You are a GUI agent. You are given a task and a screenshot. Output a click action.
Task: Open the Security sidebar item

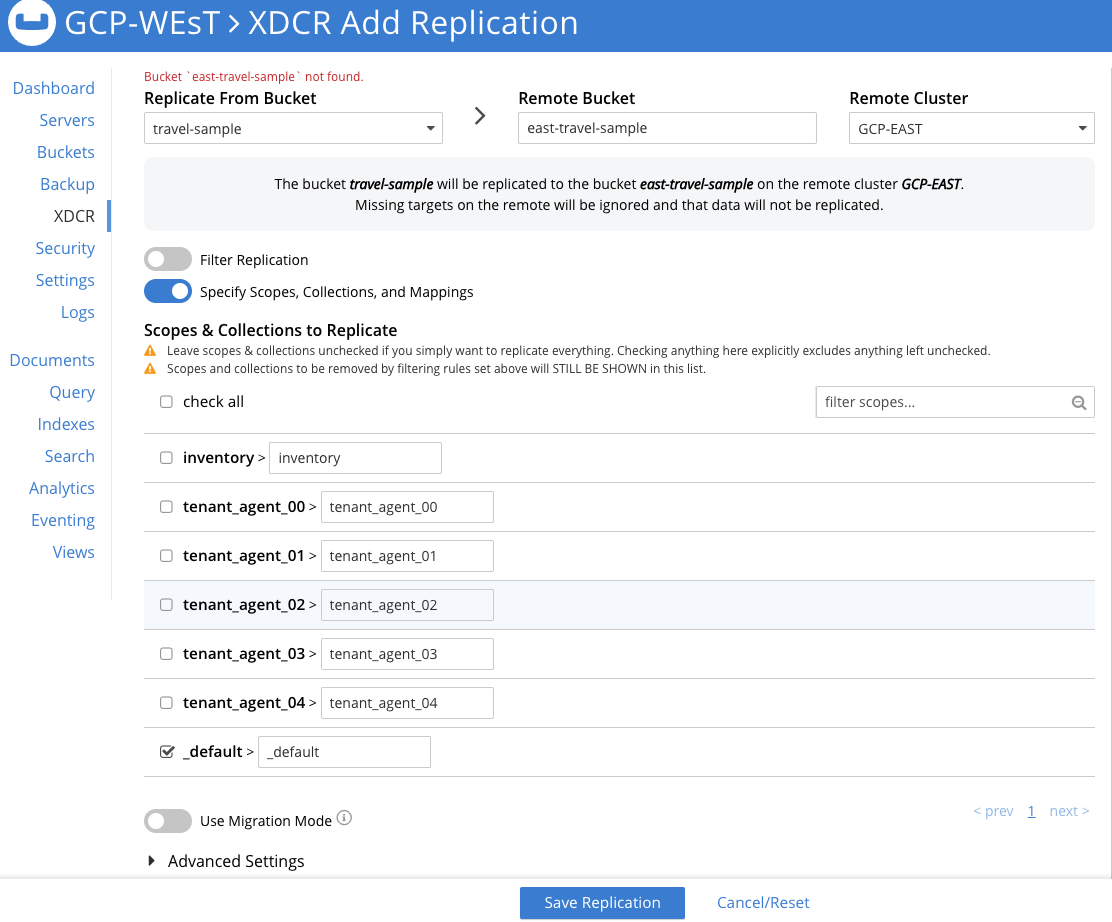pos(65,248)
